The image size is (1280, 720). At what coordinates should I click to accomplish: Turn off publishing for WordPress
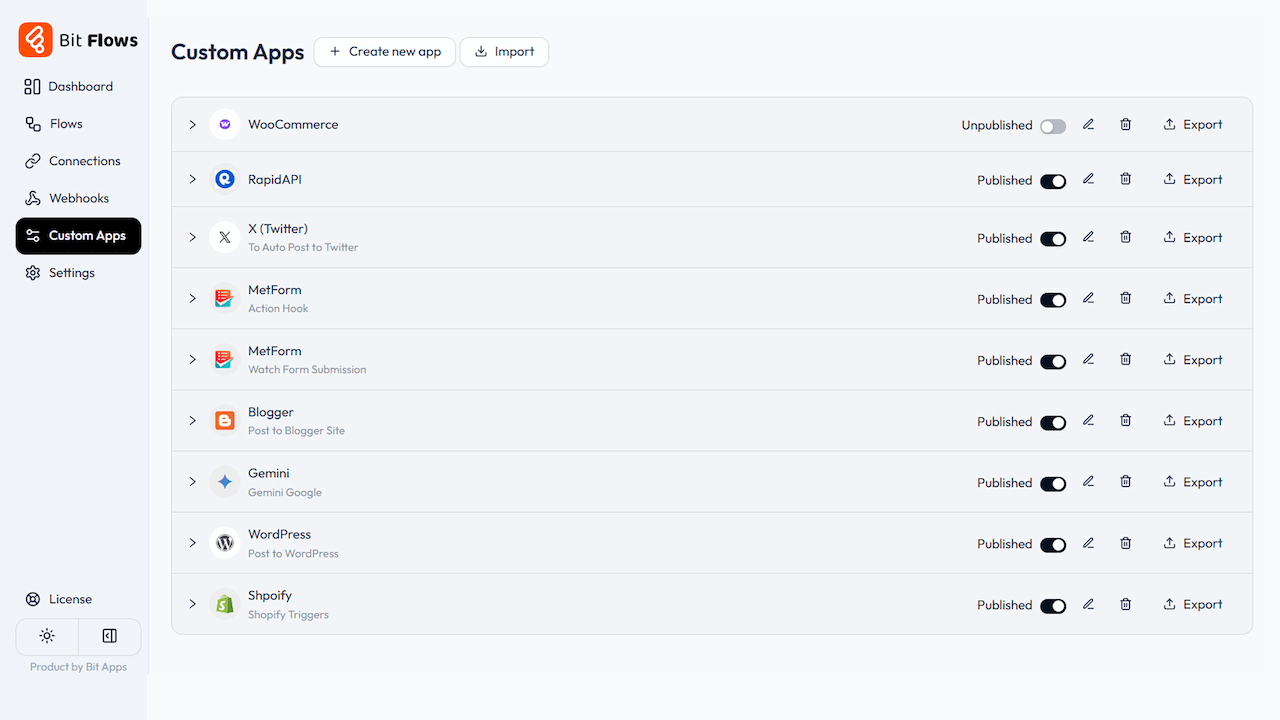click(x=1053, y=544)
